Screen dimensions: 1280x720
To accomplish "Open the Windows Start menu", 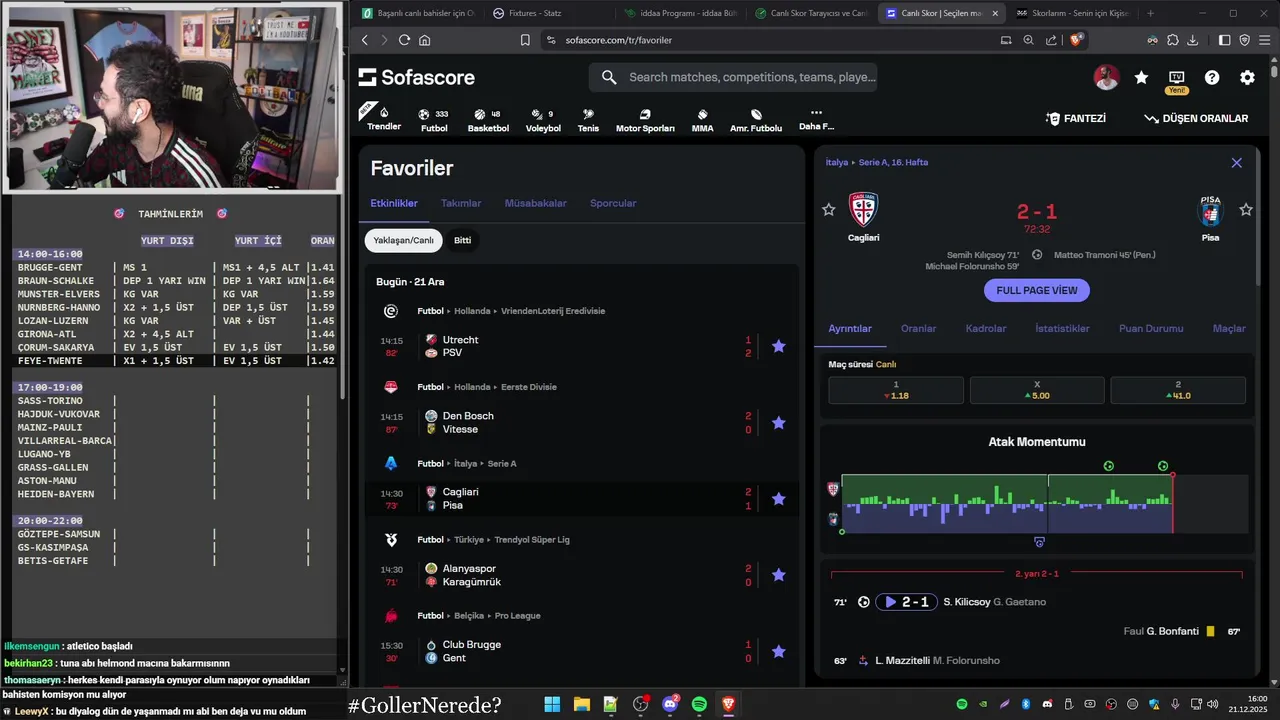I will tap(552, 705).
